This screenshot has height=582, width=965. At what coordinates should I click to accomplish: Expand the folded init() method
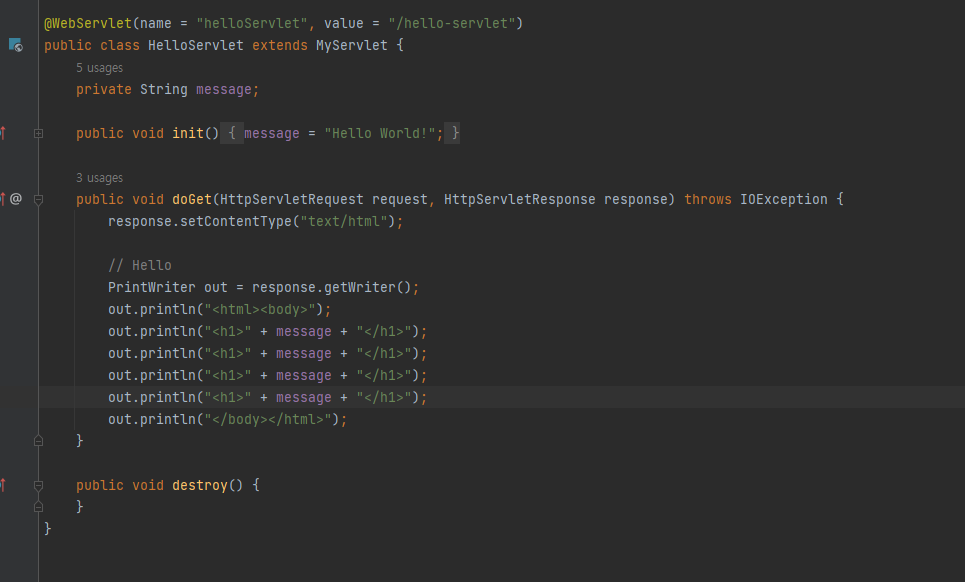coord(38,134)
